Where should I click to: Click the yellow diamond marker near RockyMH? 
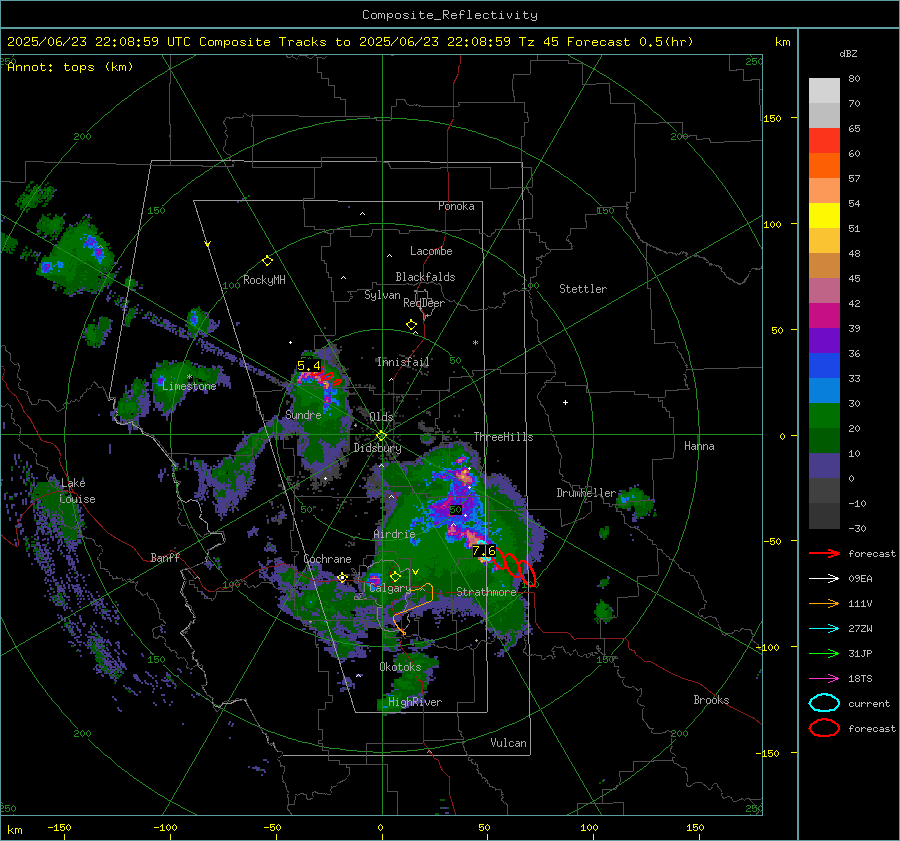click(x=267, y=261)
